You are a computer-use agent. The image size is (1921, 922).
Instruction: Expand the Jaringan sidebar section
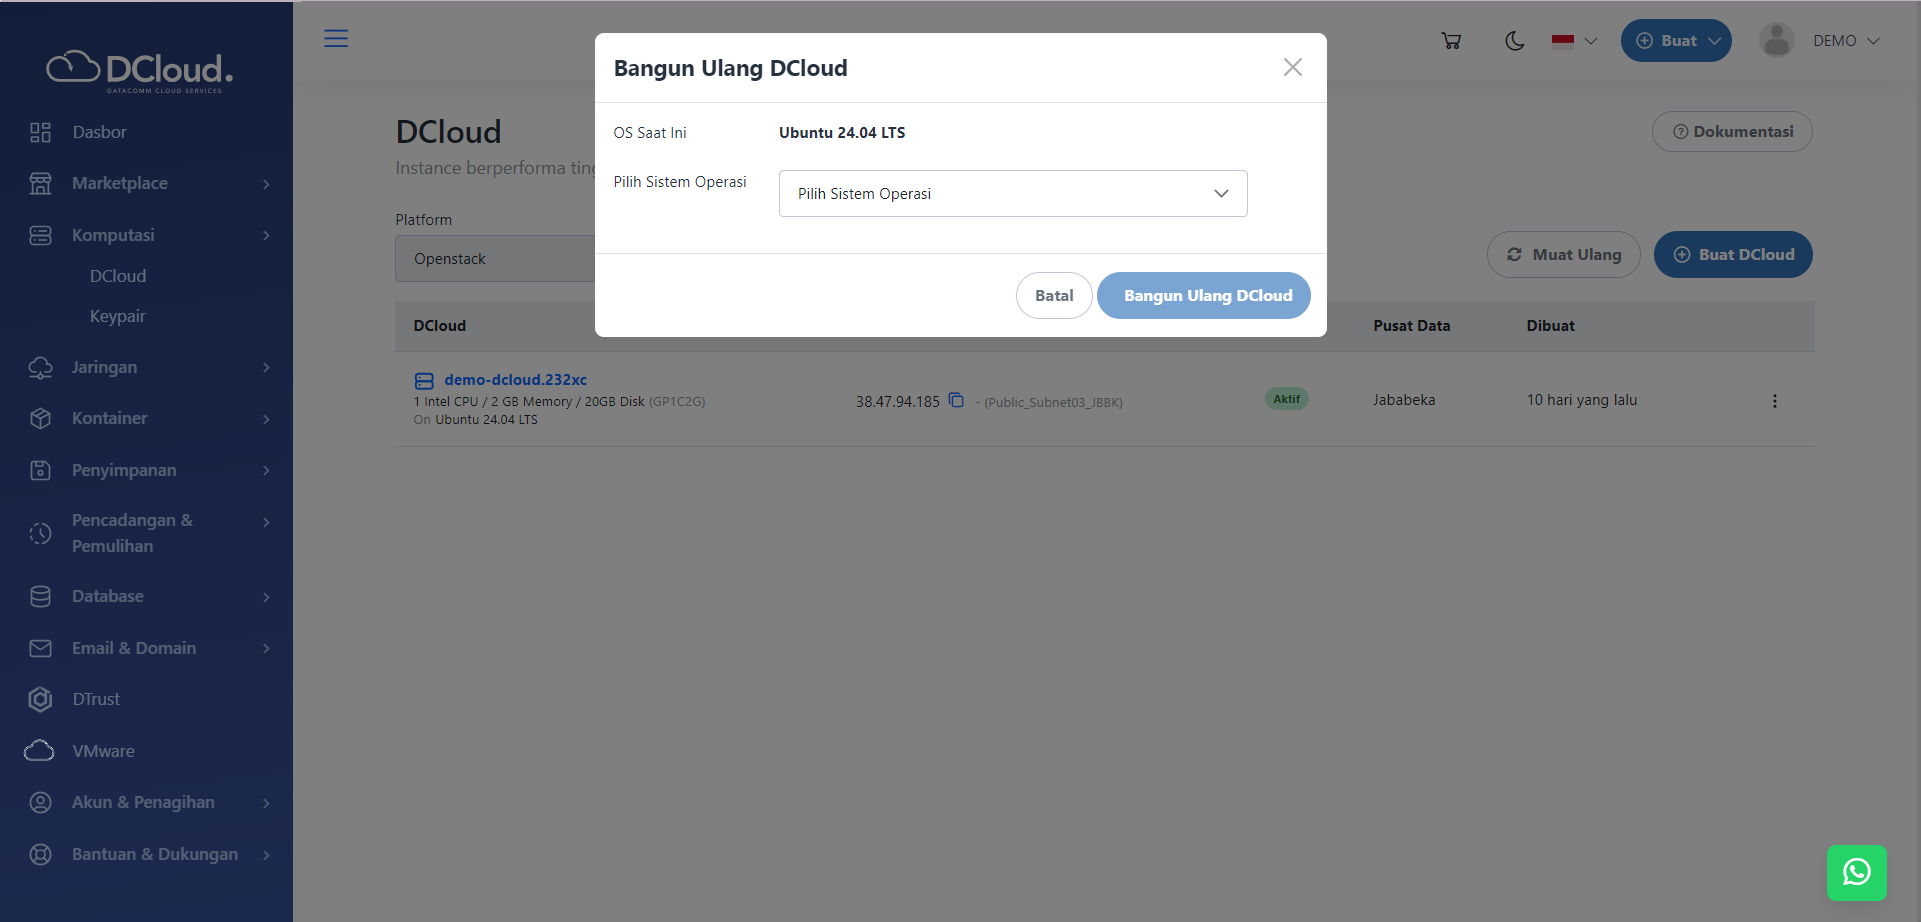pos(150,368)
